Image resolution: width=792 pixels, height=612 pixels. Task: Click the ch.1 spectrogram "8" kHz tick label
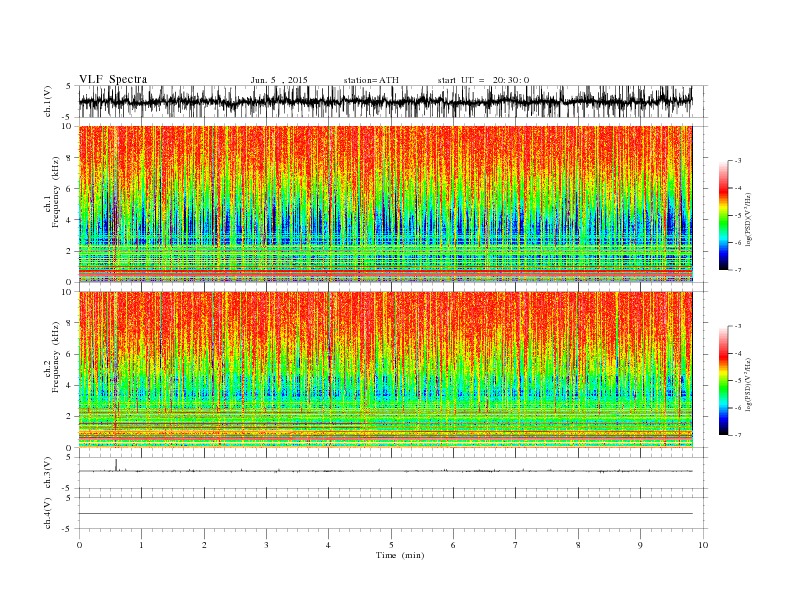coord(70,158)
